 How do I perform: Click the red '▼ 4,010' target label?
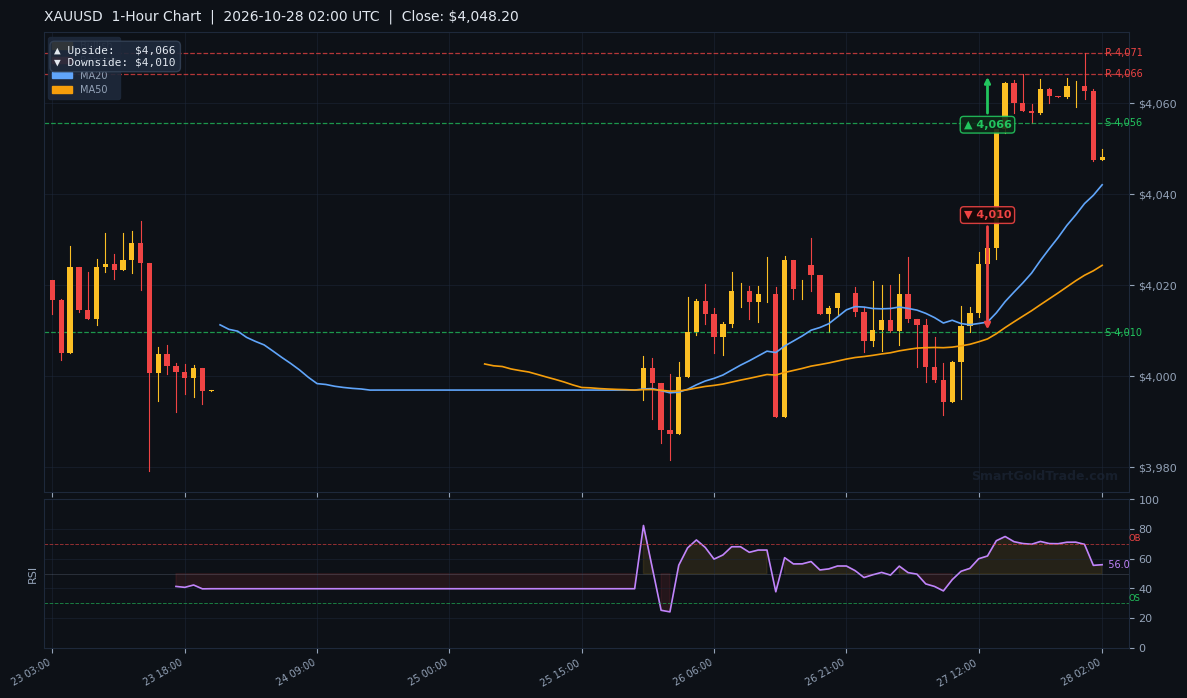(987, 214)
